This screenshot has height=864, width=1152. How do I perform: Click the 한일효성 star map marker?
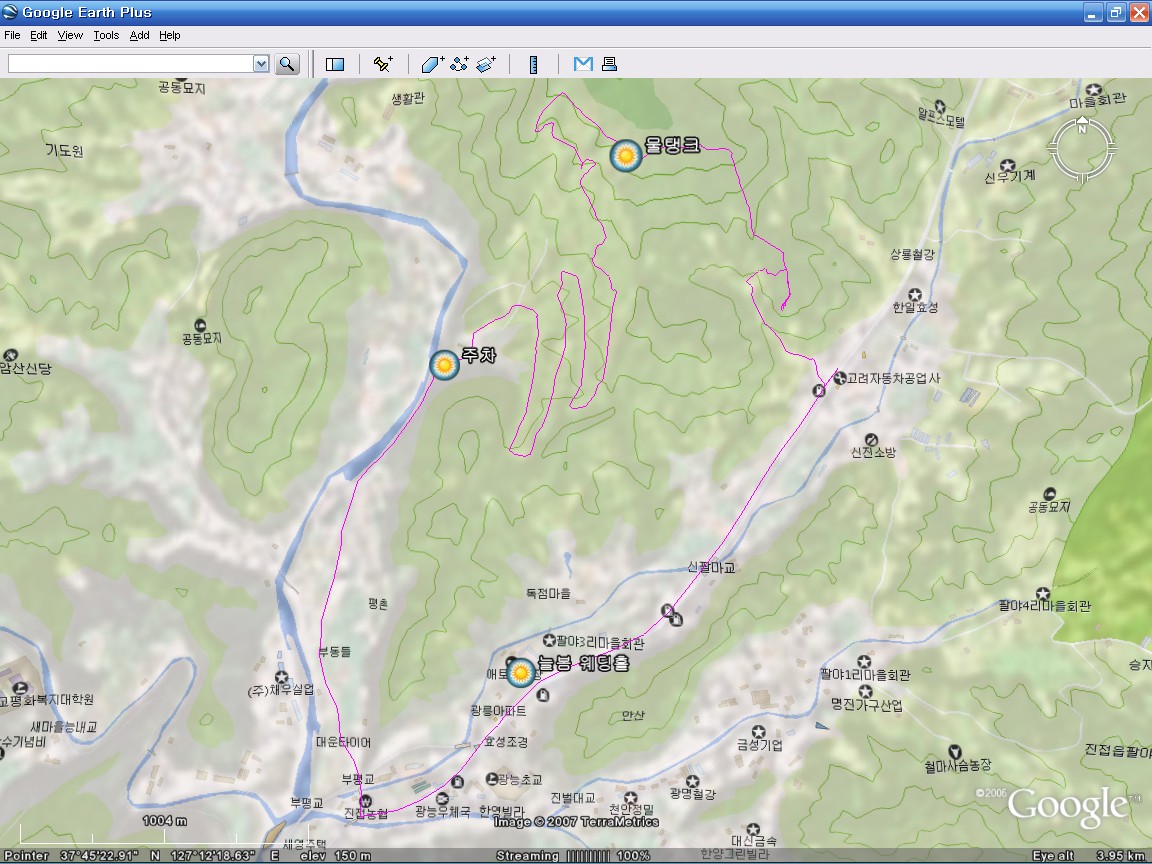[x=915, y=295]
